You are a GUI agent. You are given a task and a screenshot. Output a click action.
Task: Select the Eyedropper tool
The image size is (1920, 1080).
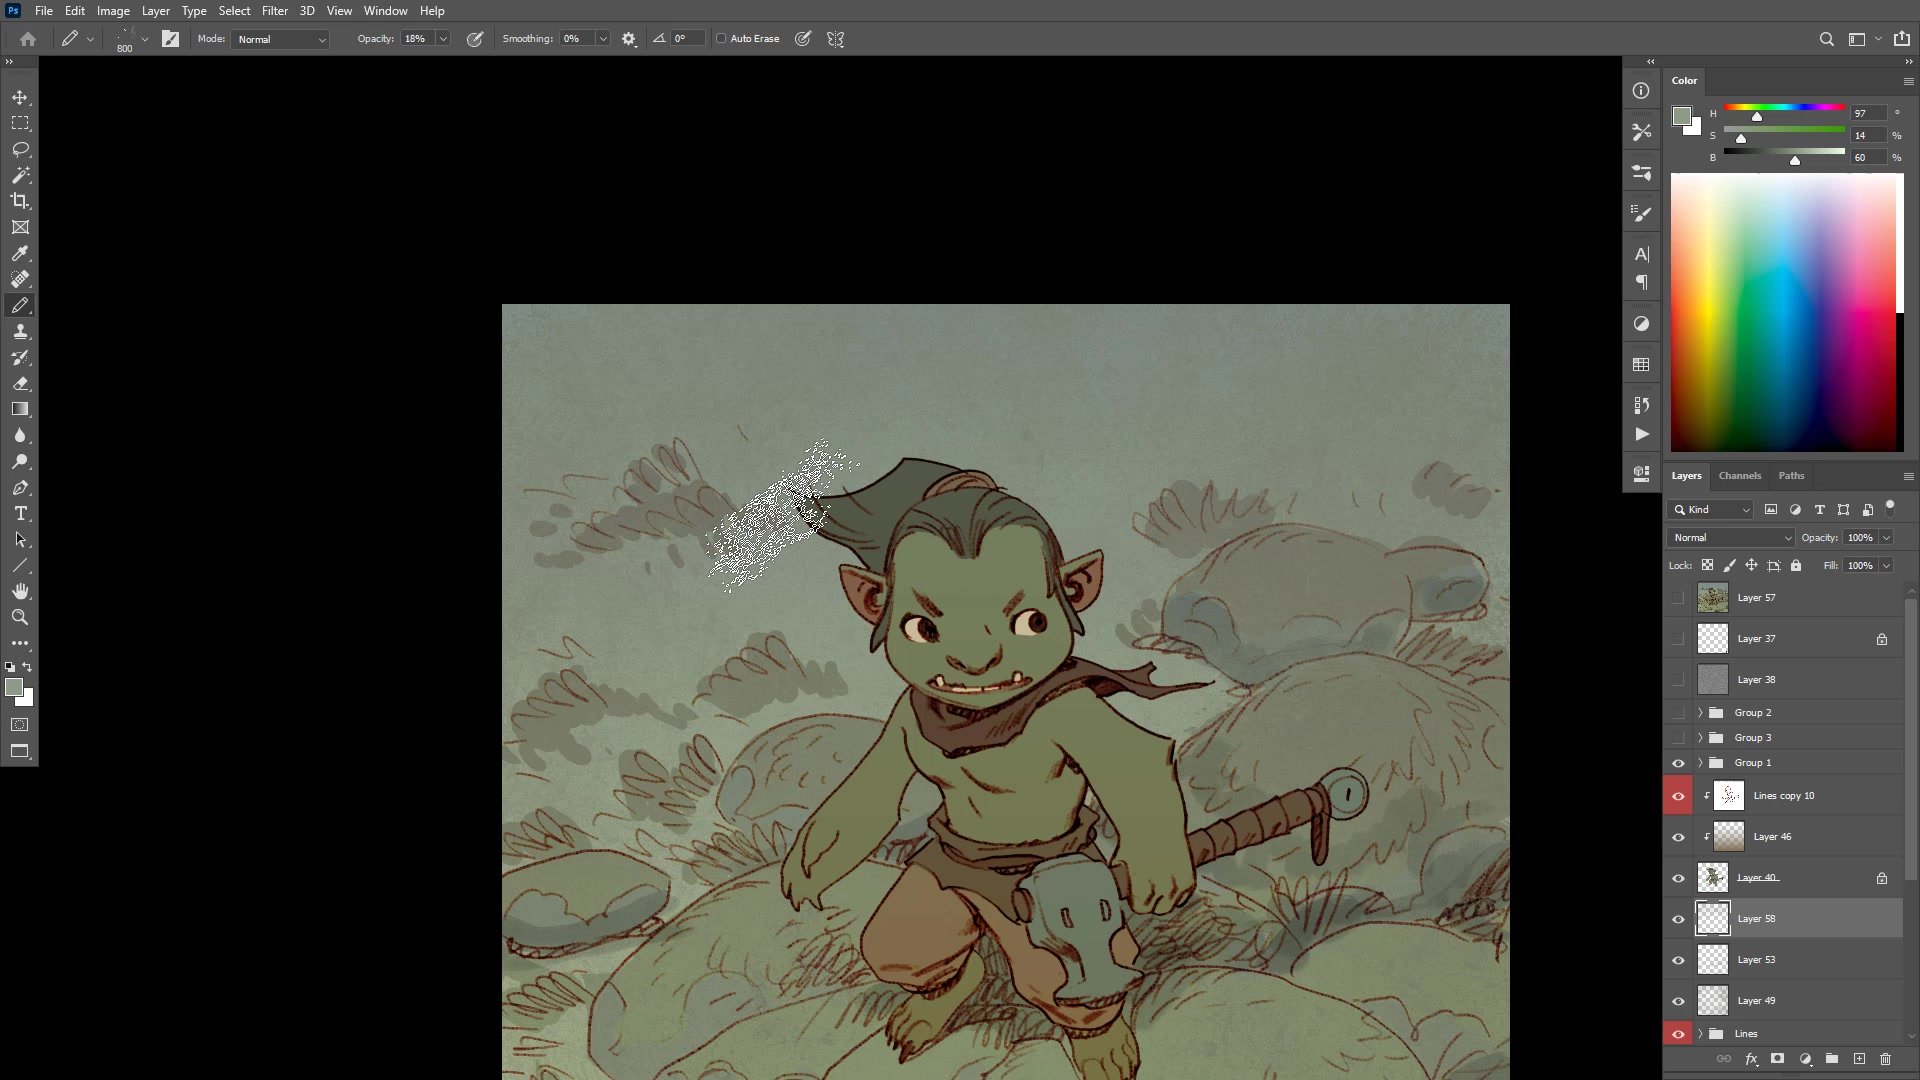[20, 253]
